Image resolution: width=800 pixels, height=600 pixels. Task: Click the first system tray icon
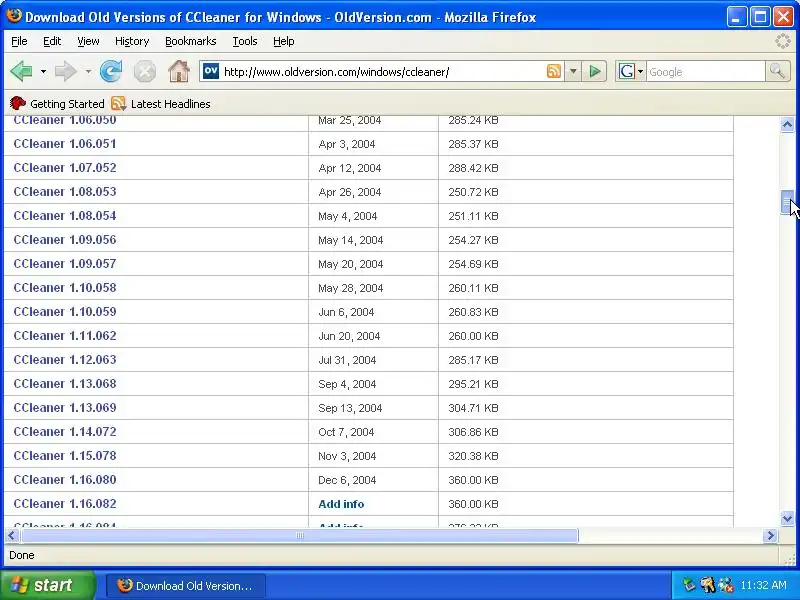[689, 585]
